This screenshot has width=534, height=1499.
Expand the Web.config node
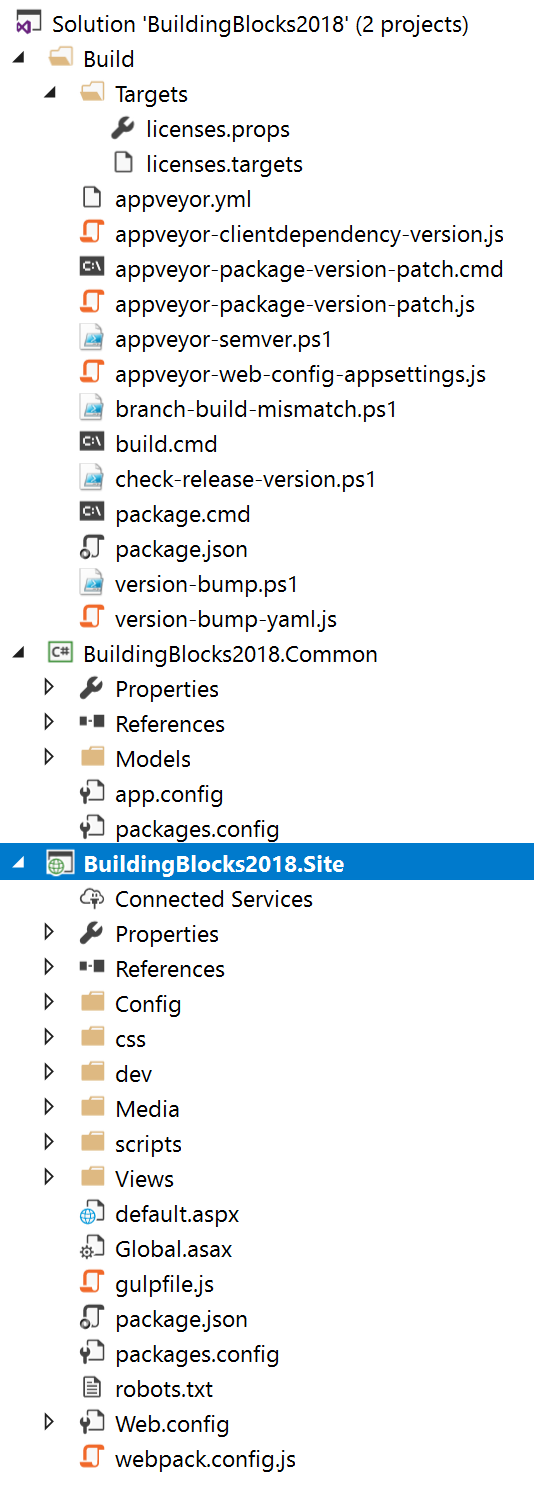(50, 1423)
